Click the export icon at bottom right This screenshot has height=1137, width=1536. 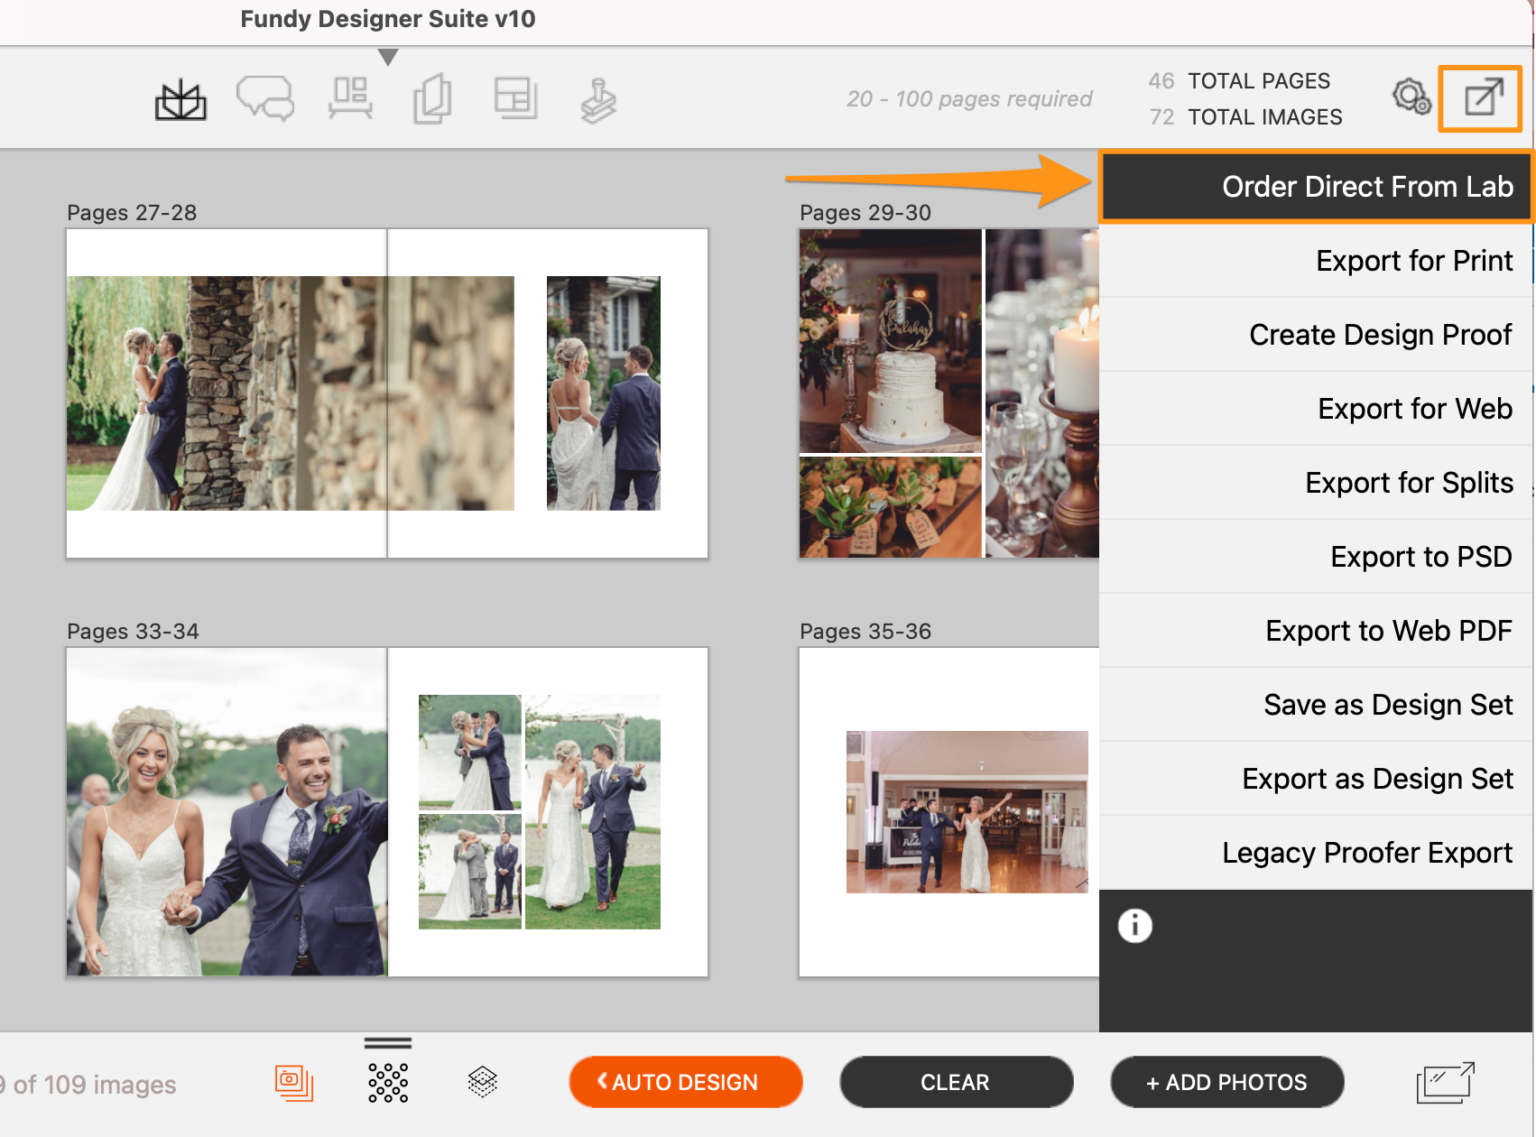(x=1444, y=1081)
